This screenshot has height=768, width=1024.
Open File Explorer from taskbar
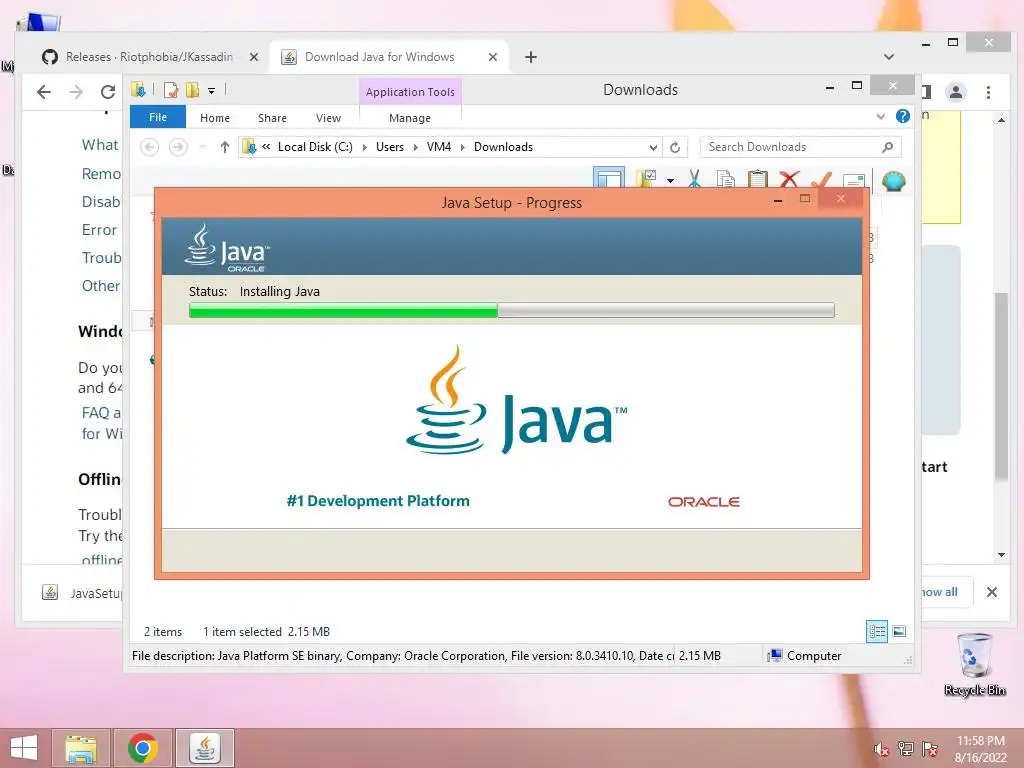(x=81, y=748)
